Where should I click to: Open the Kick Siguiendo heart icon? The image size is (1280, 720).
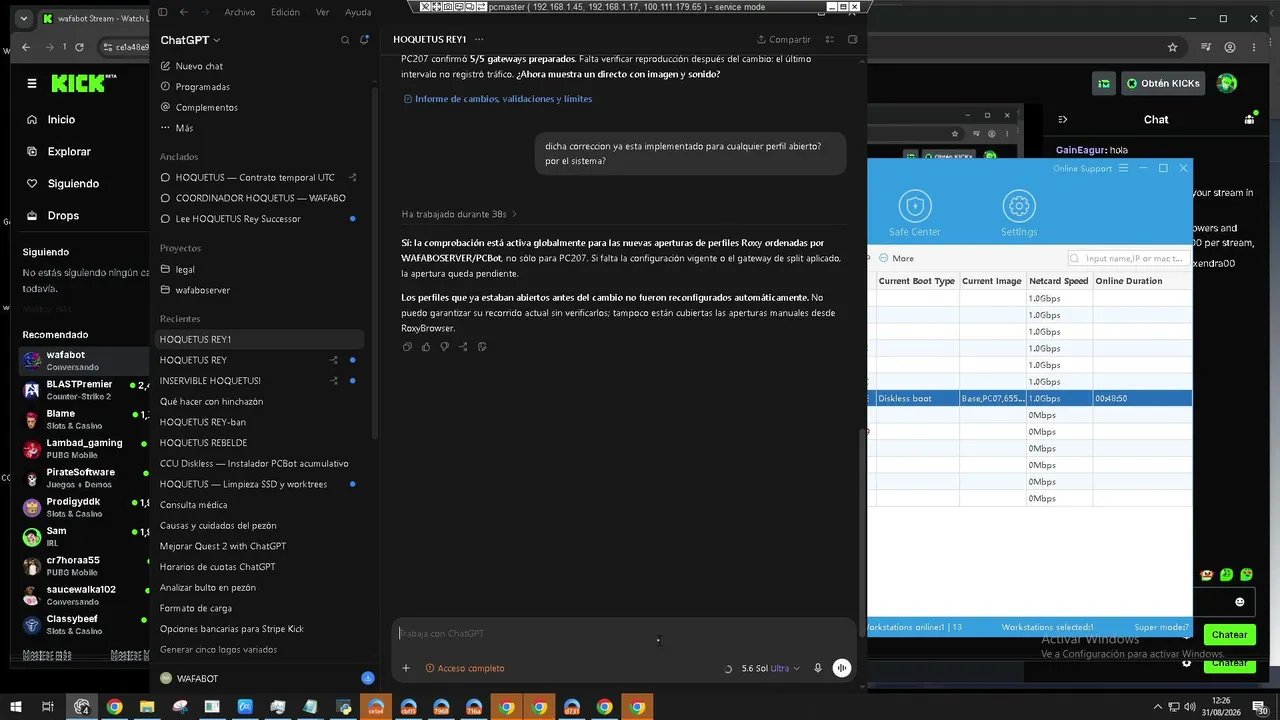(31, 184)
